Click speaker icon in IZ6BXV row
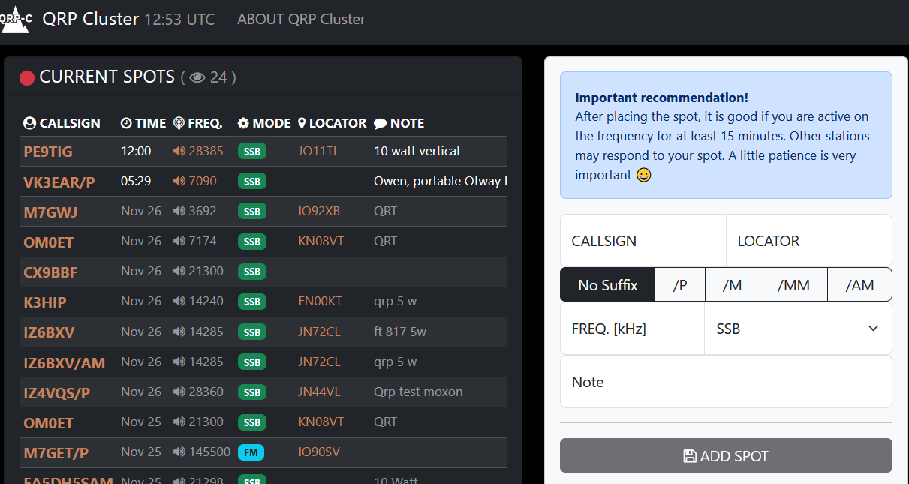Screen dimensions: 909x484 [179, 332]
